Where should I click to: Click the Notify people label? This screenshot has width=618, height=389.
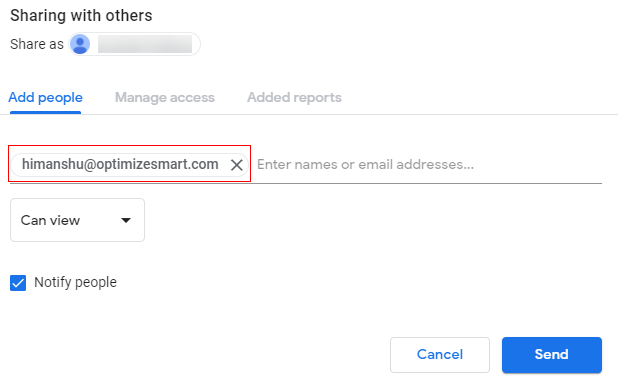coord(75,282)
